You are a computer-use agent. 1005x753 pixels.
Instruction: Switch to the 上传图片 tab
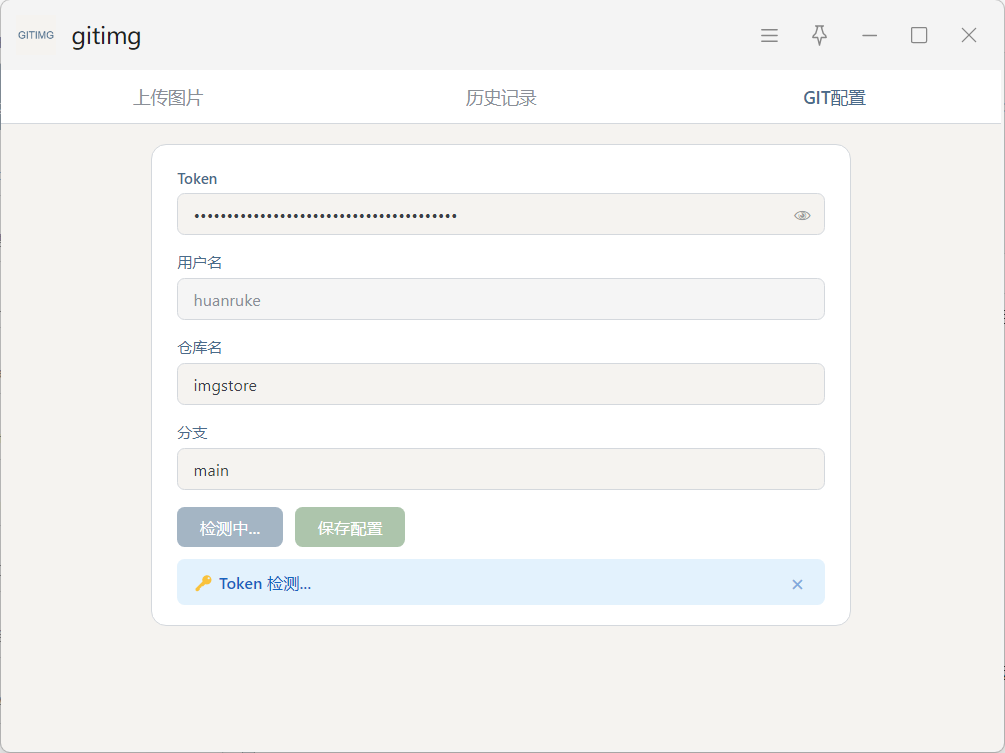pyautogui.click(x=168, y=97)
